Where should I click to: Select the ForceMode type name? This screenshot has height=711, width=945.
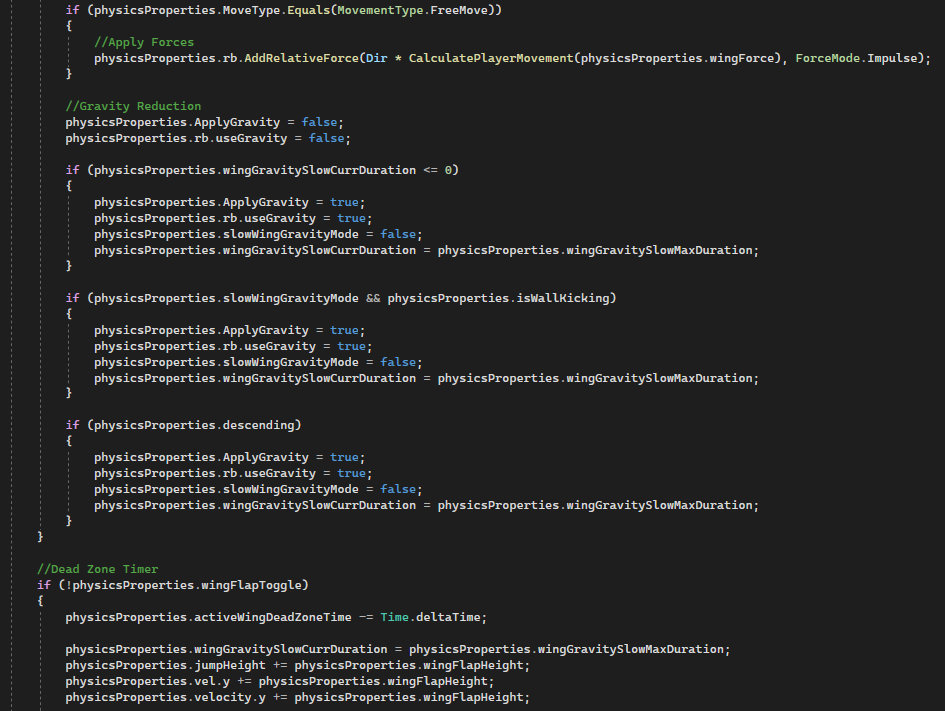click(x=827, y=58)
